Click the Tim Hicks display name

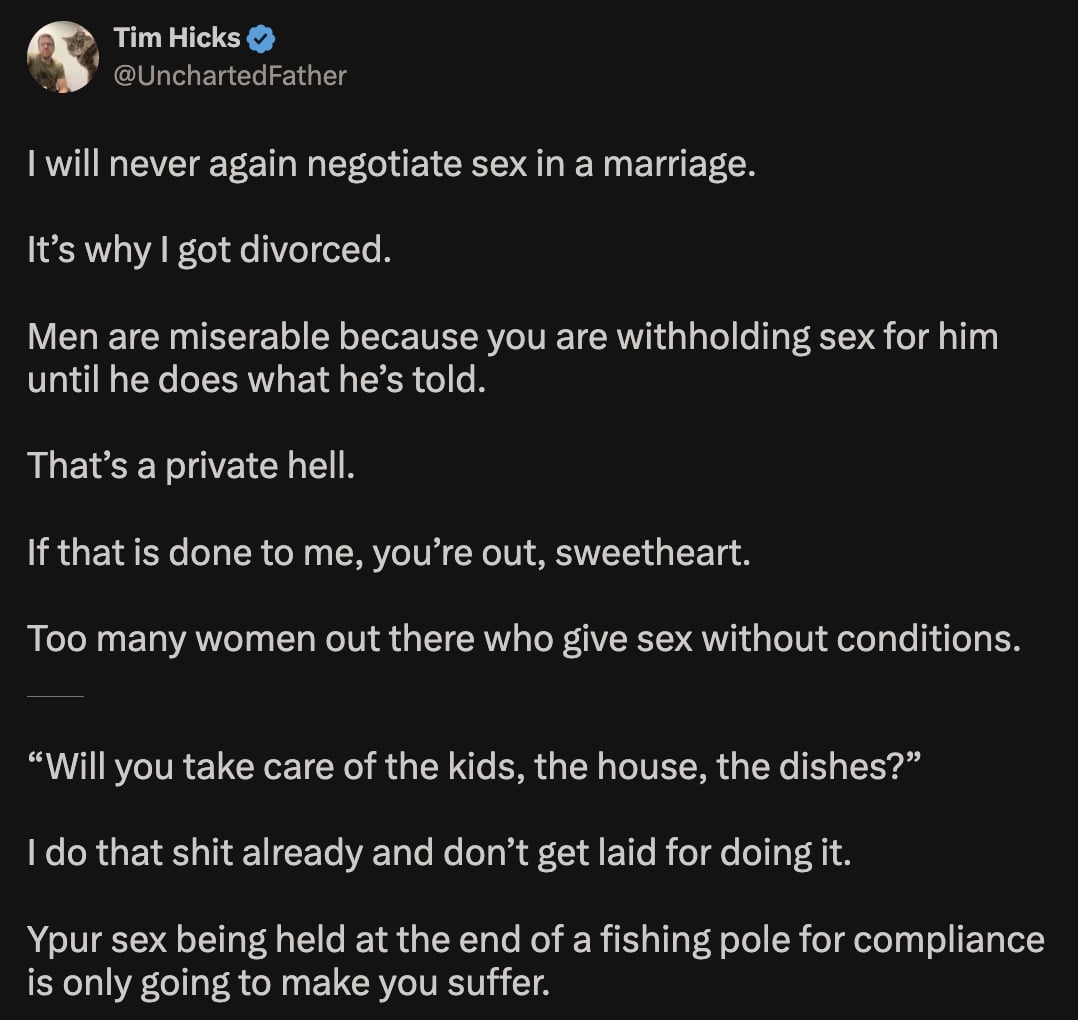(177, 39)
